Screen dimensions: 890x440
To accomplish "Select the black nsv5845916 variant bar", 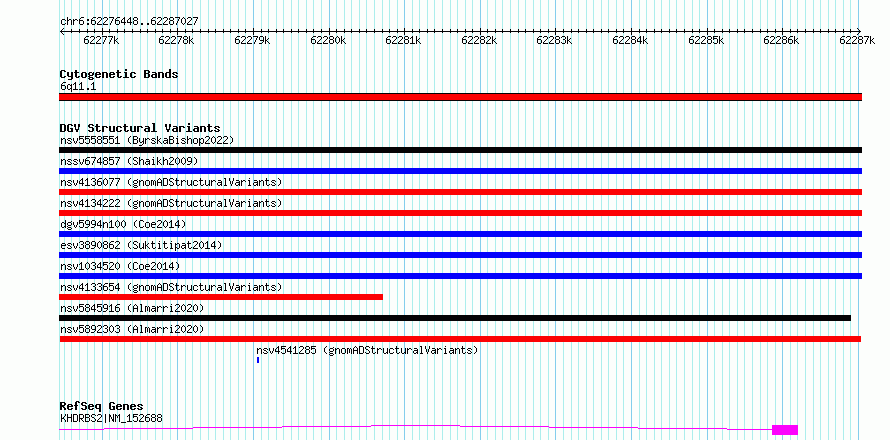I will click(x=455, y=318).
